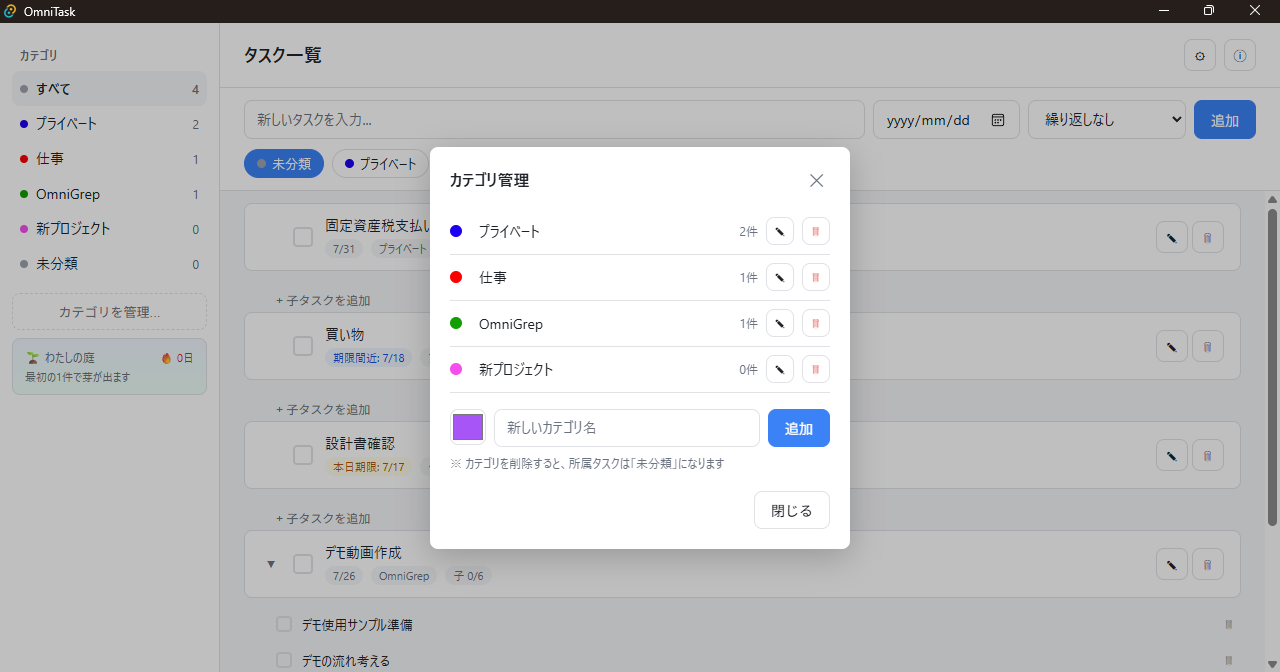Open the info icon in header
The image size is (1280, 672).
(1240, 55)
